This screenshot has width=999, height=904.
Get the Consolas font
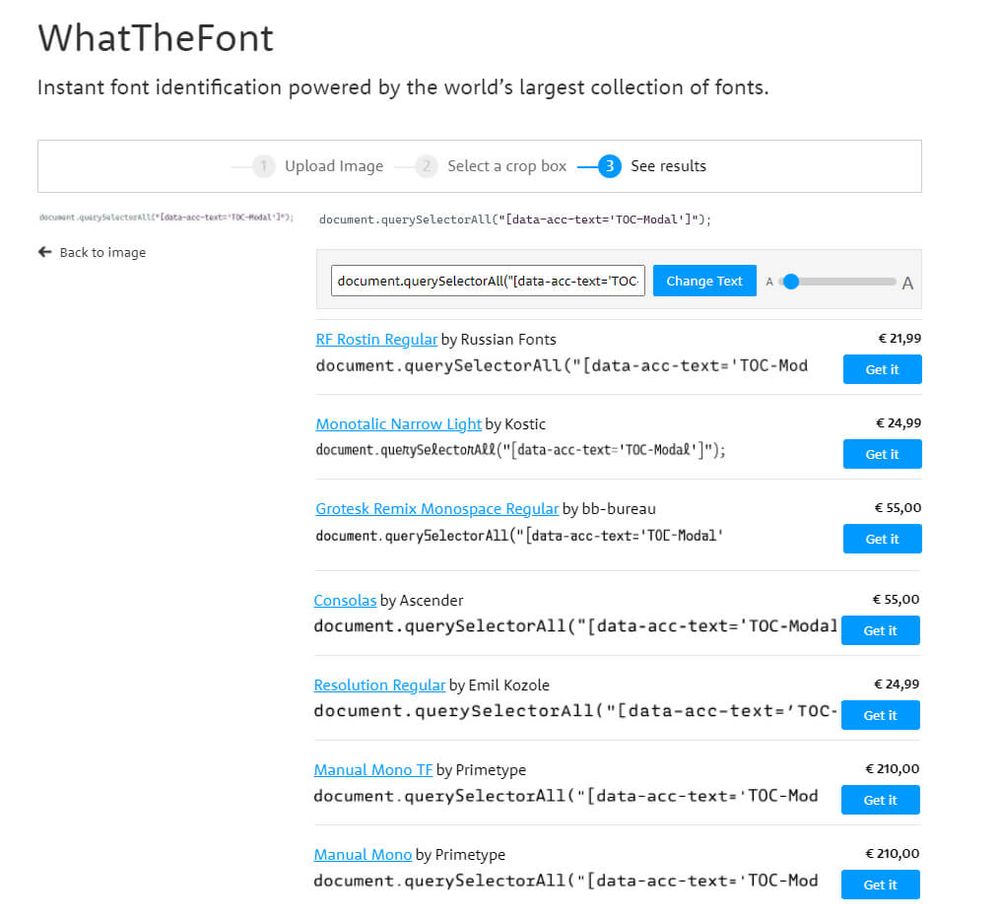(880, 630)
